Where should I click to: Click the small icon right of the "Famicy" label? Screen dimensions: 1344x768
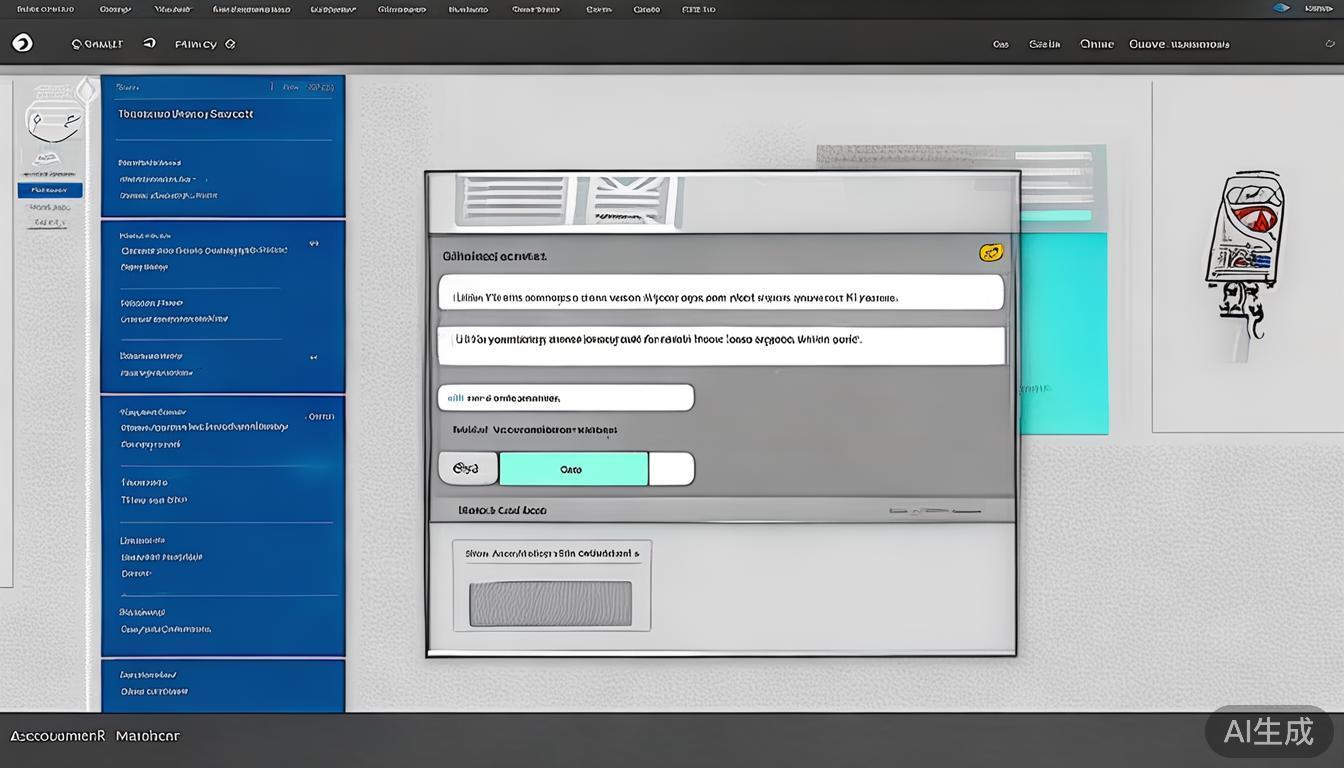[x=230, y=44]
